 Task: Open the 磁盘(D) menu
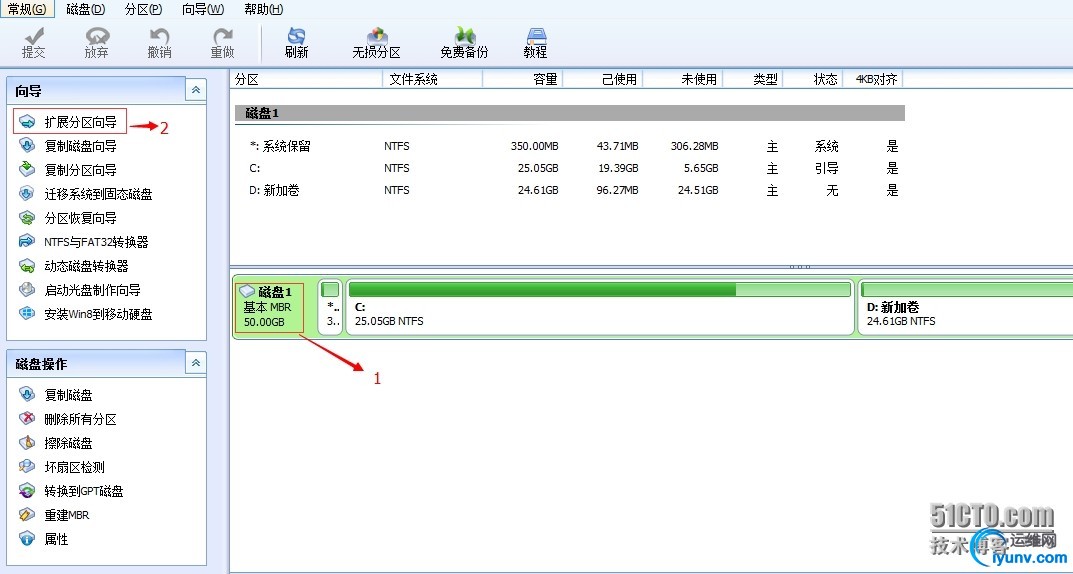86,9
